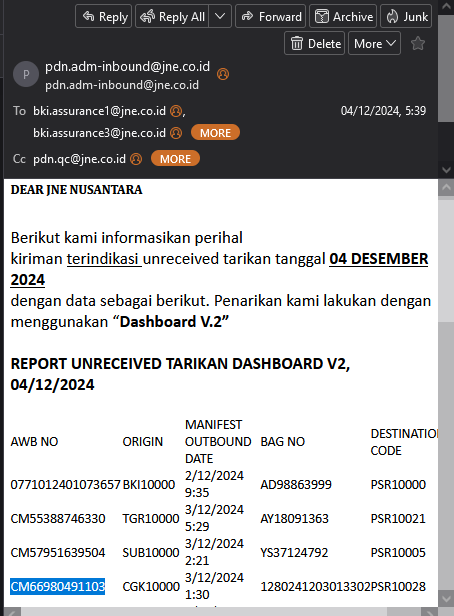Show MORE recipients in the Cc field
This screenshot has width=454, height=616.
pos(175,159)
